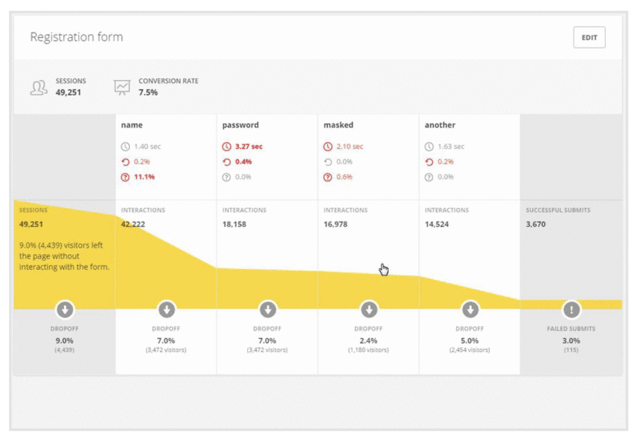Click the sessions people icon
640x440 pixels.
(39, 87)
